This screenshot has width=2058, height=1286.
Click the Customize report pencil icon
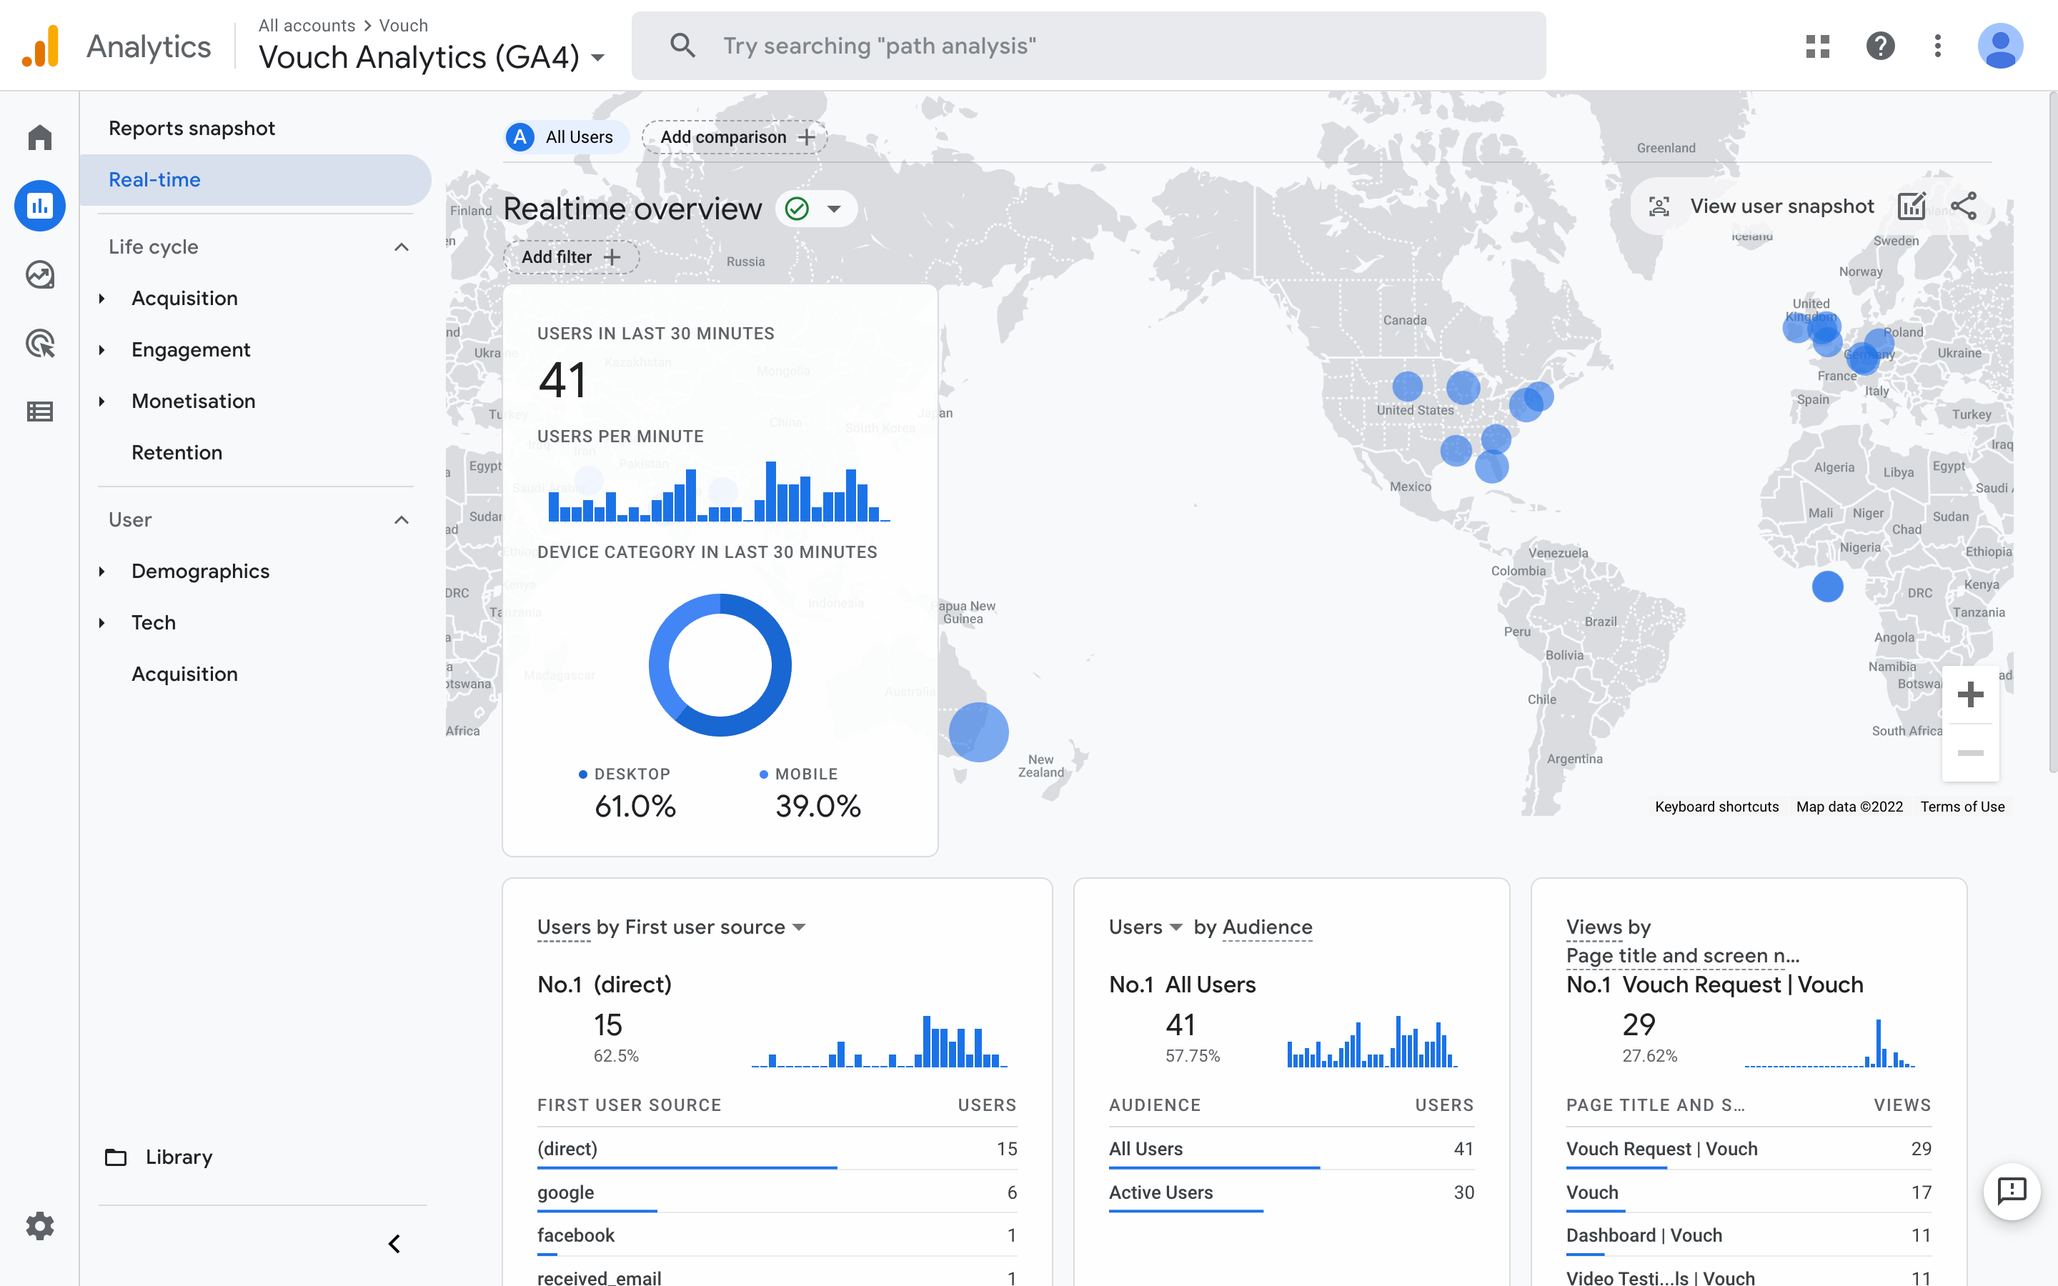click(x=1911, y=206)
